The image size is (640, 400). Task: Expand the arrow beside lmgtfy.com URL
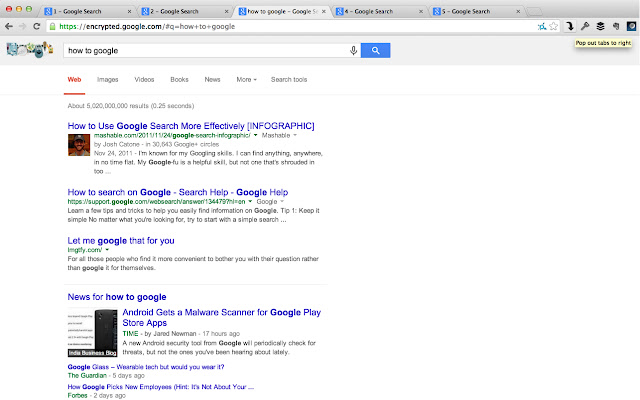107,250
